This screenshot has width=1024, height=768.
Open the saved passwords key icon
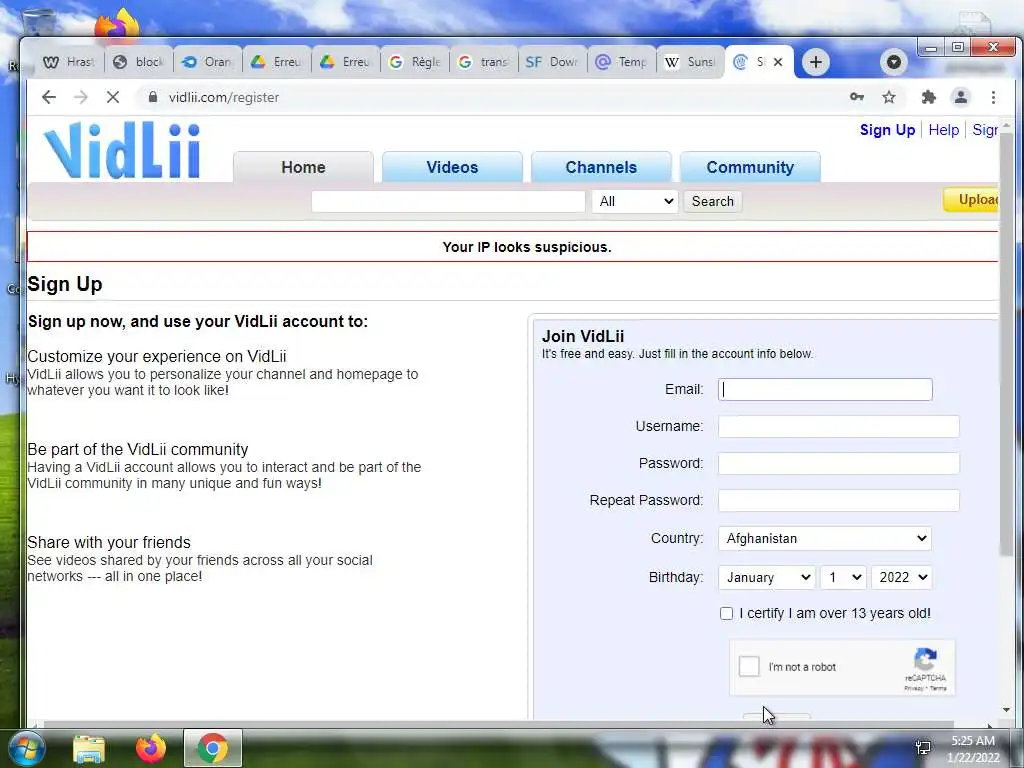(x=857, y=97)
